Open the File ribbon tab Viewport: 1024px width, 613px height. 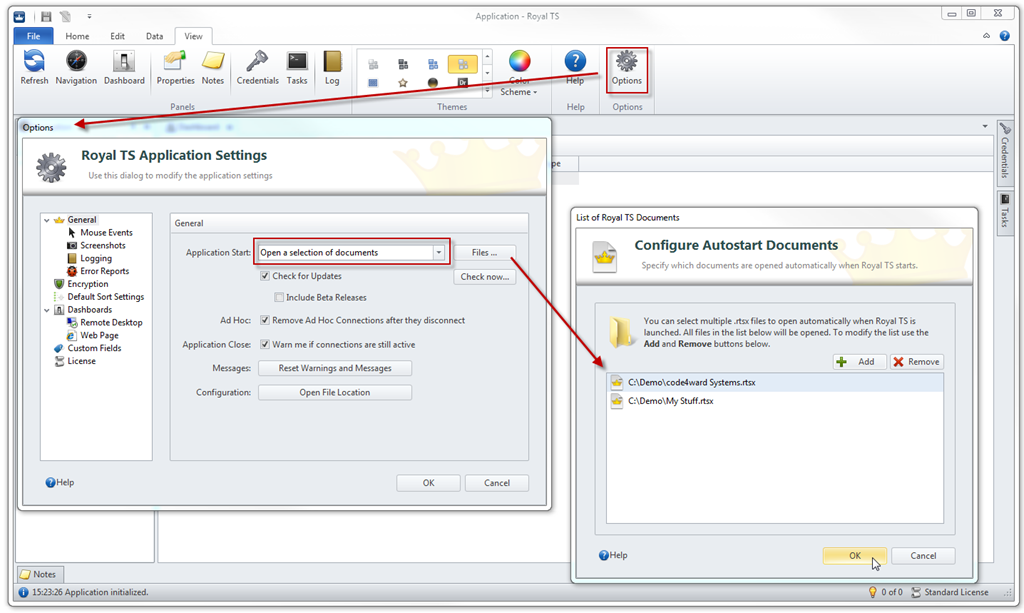[33, 36]
